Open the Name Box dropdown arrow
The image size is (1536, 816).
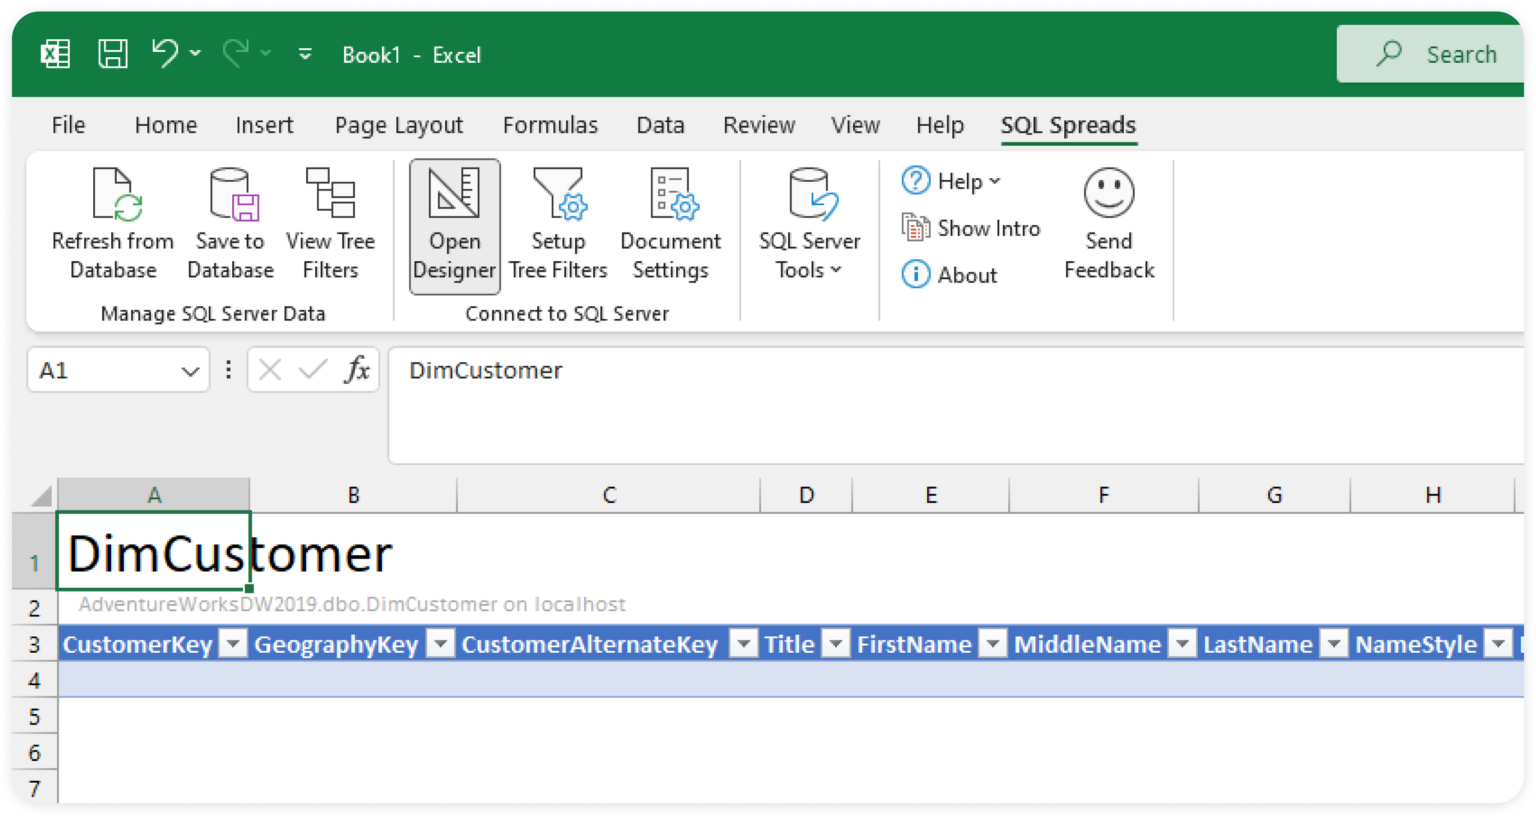(190, 371)
